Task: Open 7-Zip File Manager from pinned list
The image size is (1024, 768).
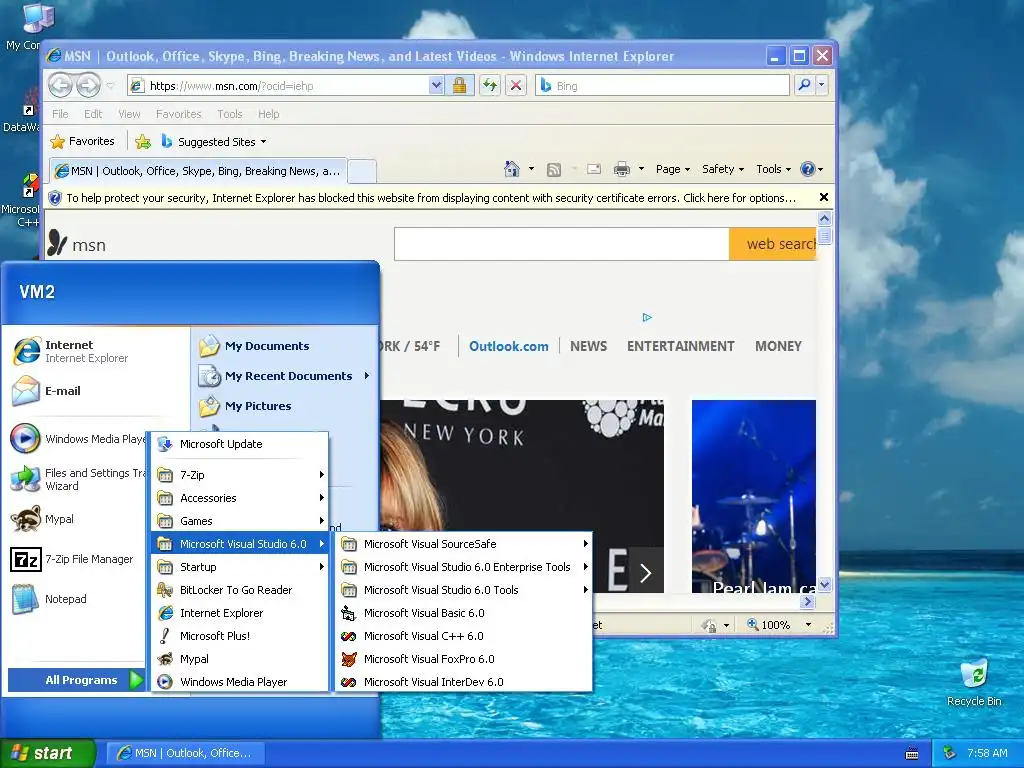Action: coord(73,560)
